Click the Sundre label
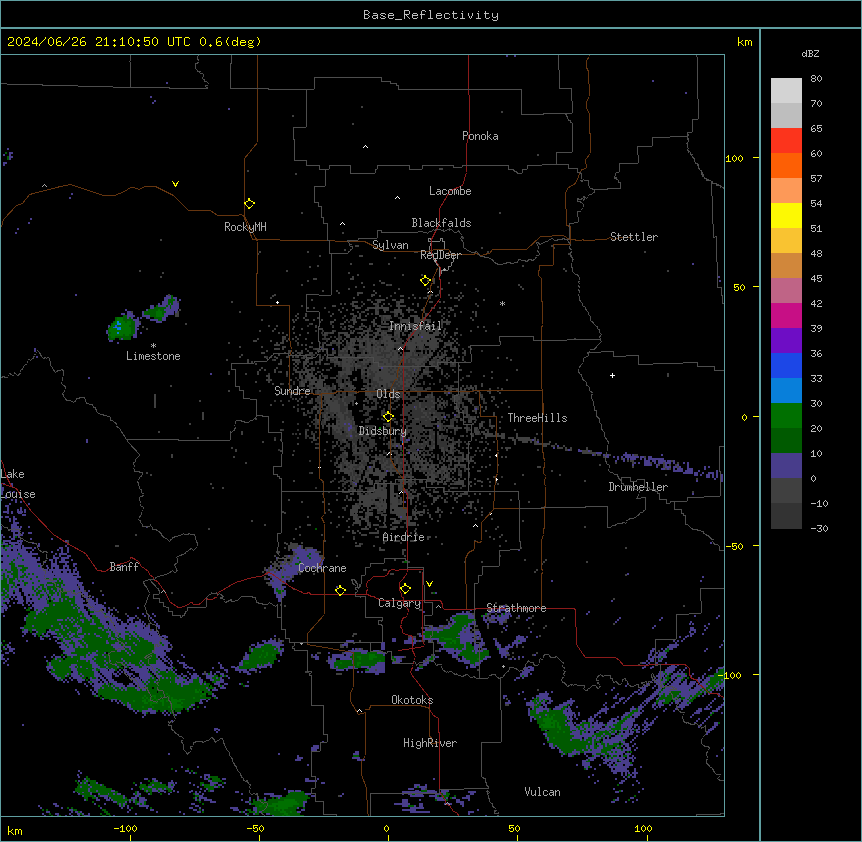The height and width of the screenshot is (842, 862). tap(292, 391)
